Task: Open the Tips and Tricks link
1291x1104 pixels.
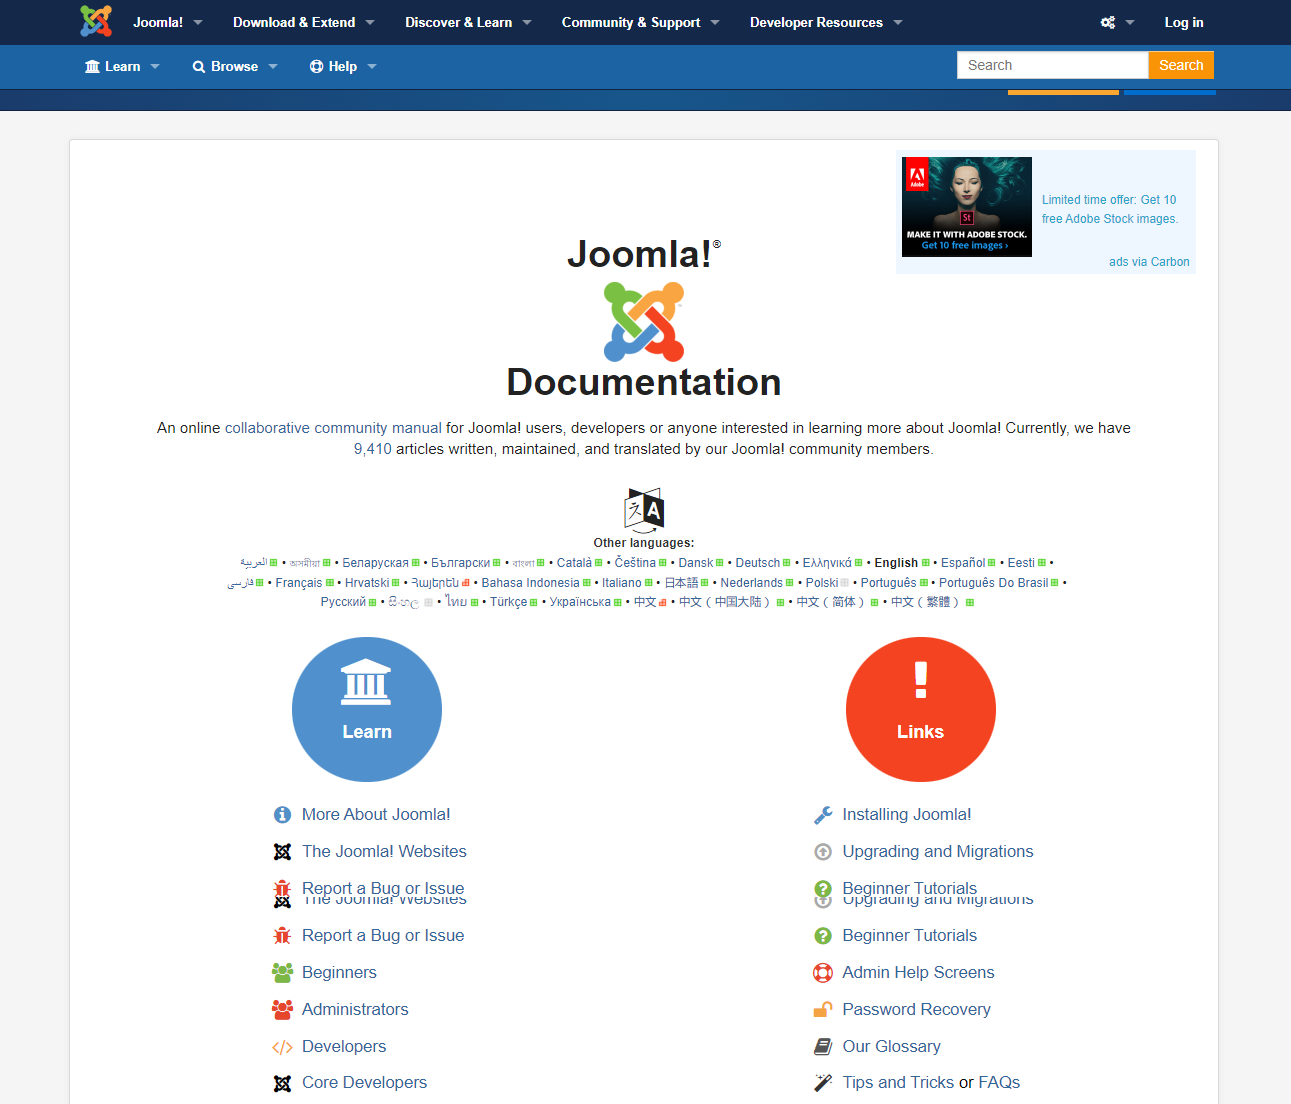Action: pyautogui.click(x=898, y=1083)
